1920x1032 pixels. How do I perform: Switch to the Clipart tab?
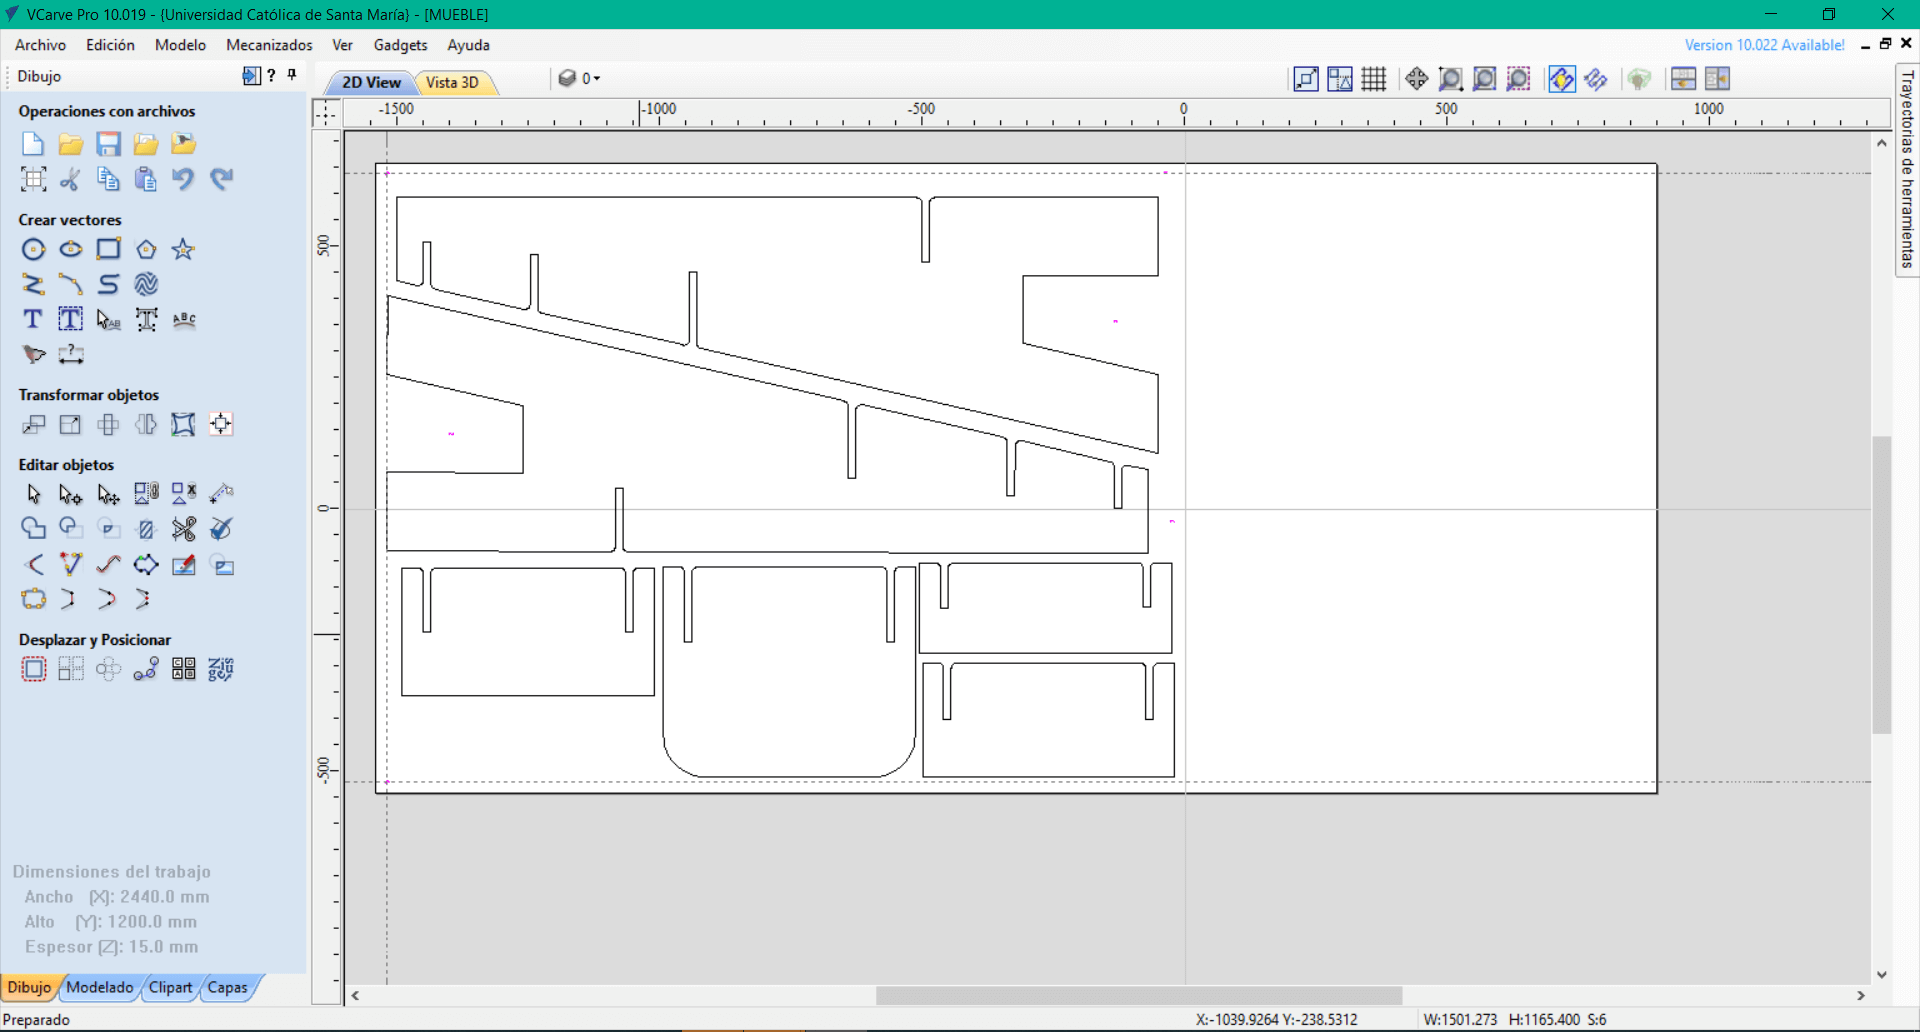click(170, 988)
